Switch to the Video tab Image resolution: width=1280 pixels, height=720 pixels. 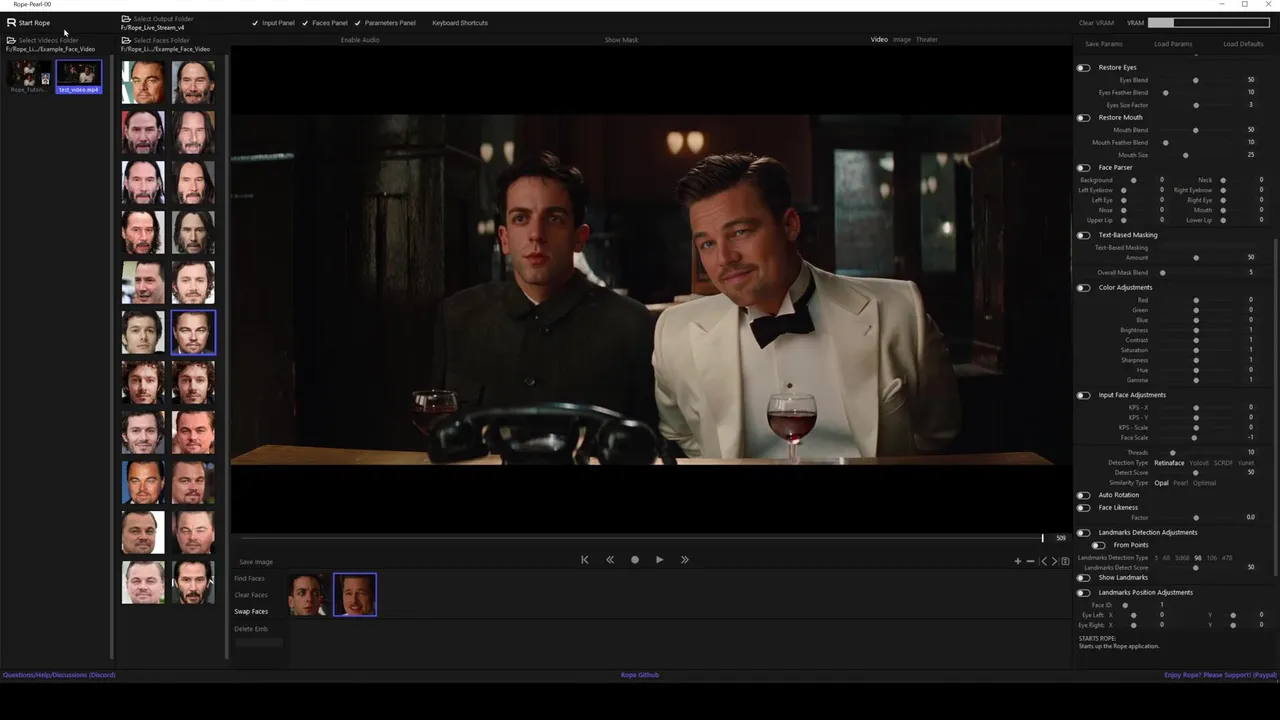tap(879, 40)
